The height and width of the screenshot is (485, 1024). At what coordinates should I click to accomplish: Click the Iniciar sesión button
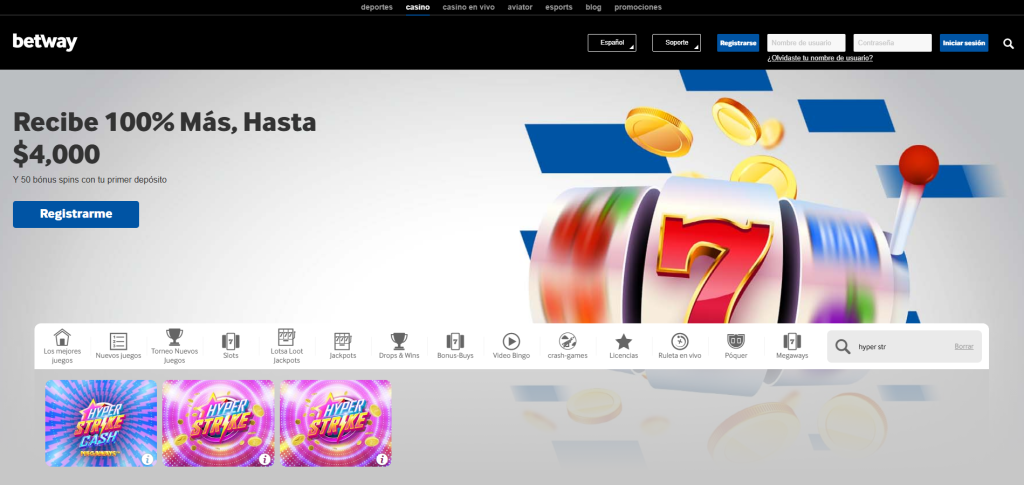[964, 43]
